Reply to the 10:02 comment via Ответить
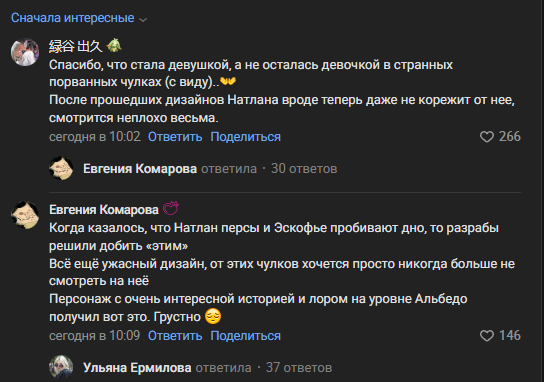 175,137
